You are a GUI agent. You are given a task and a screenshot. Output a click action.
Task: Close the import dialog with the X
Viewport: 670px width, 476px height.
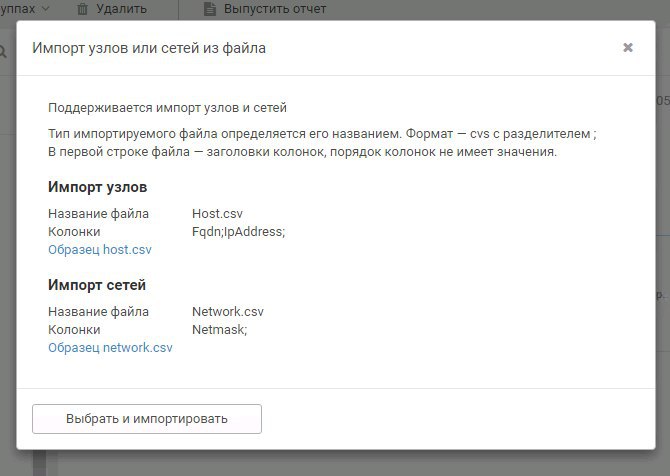click(x=628, y=47)
